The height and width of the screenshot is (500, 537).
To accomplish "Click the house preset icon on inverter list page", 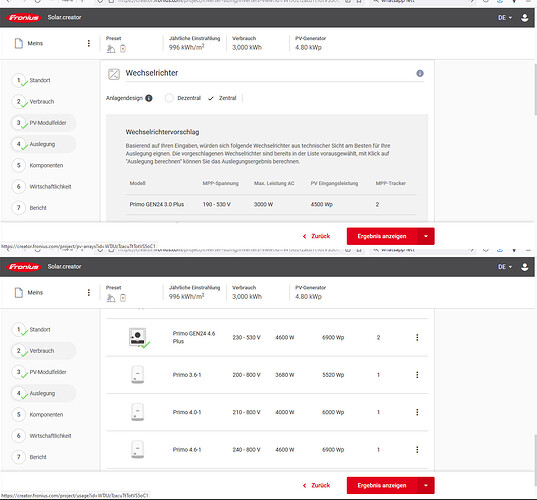I will pos(111,298).
